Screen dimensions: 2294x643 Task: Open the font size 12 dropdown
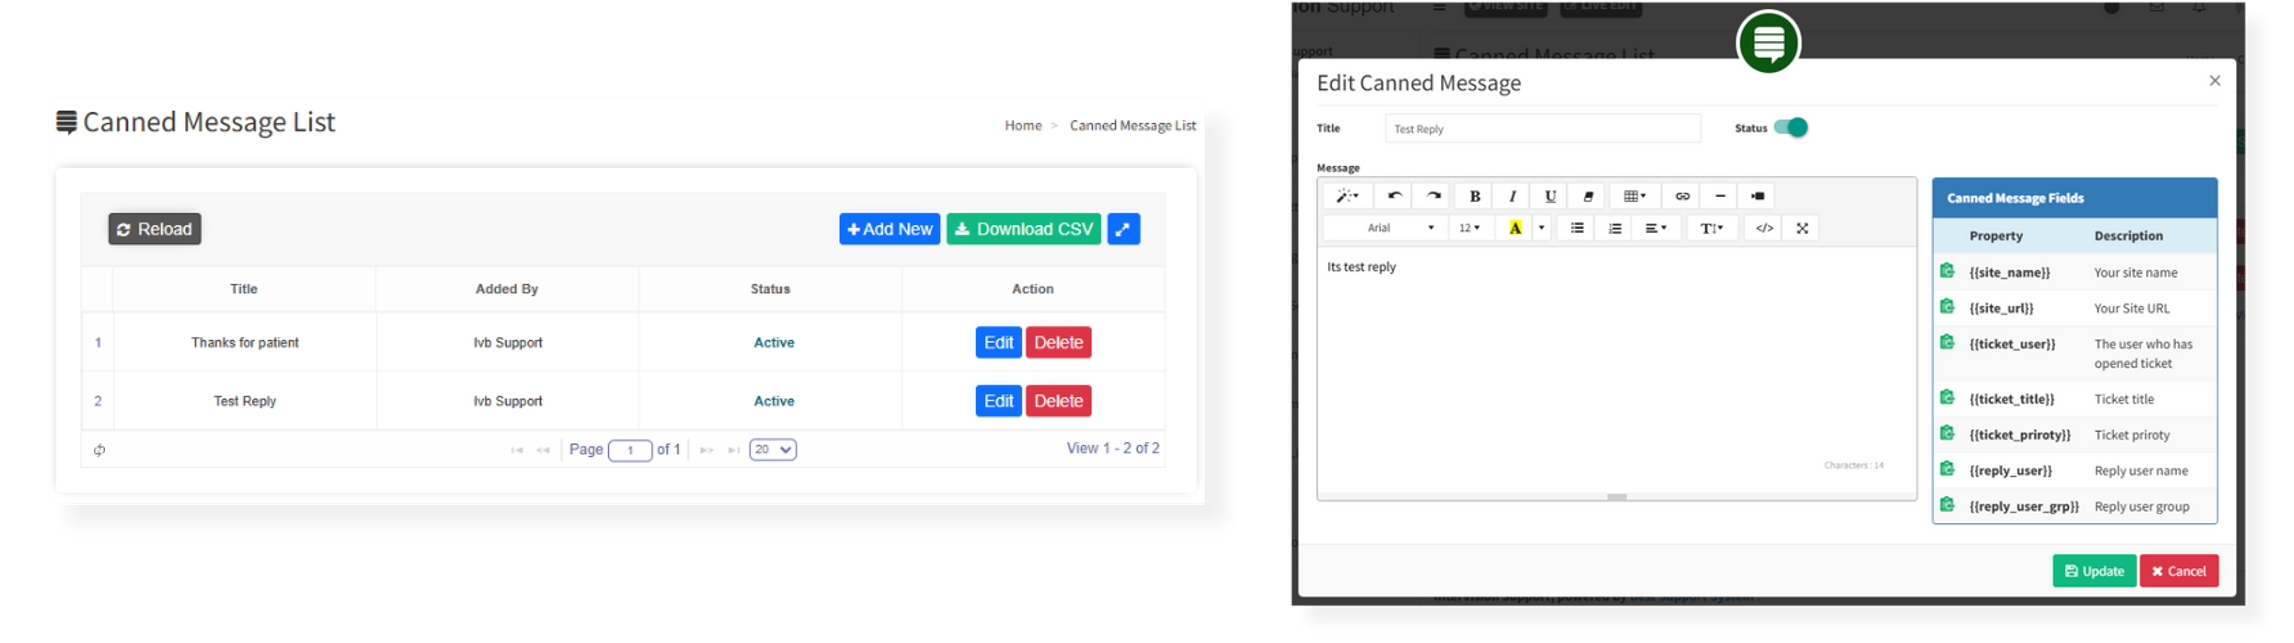coord(1469,228)
